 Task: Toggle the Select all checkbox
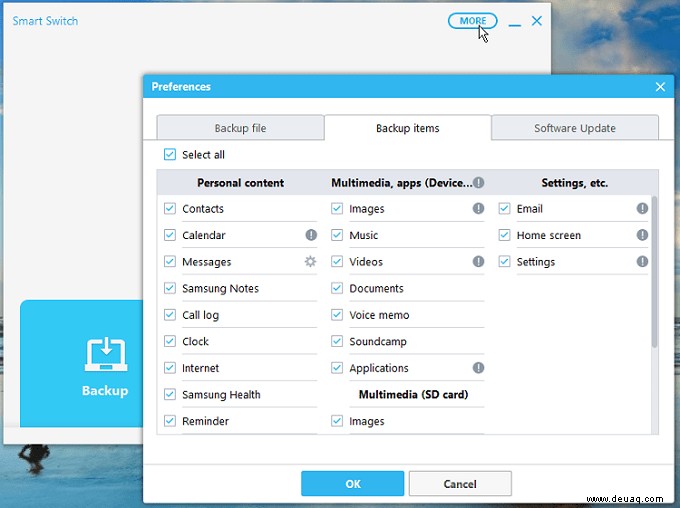[x=170, y=154]
